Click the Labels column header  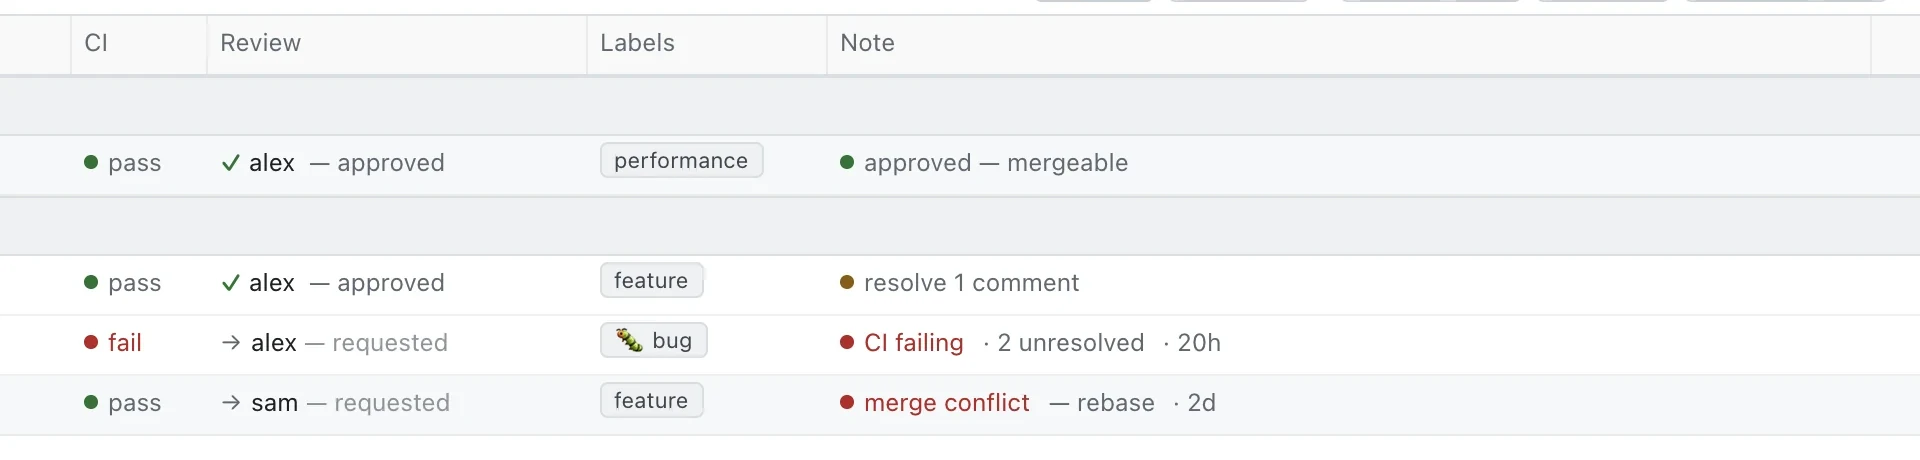[x=637, y=43]
